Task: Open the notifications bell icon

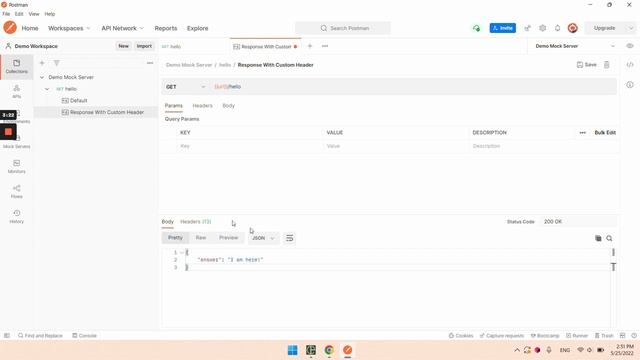Action: 558,28
